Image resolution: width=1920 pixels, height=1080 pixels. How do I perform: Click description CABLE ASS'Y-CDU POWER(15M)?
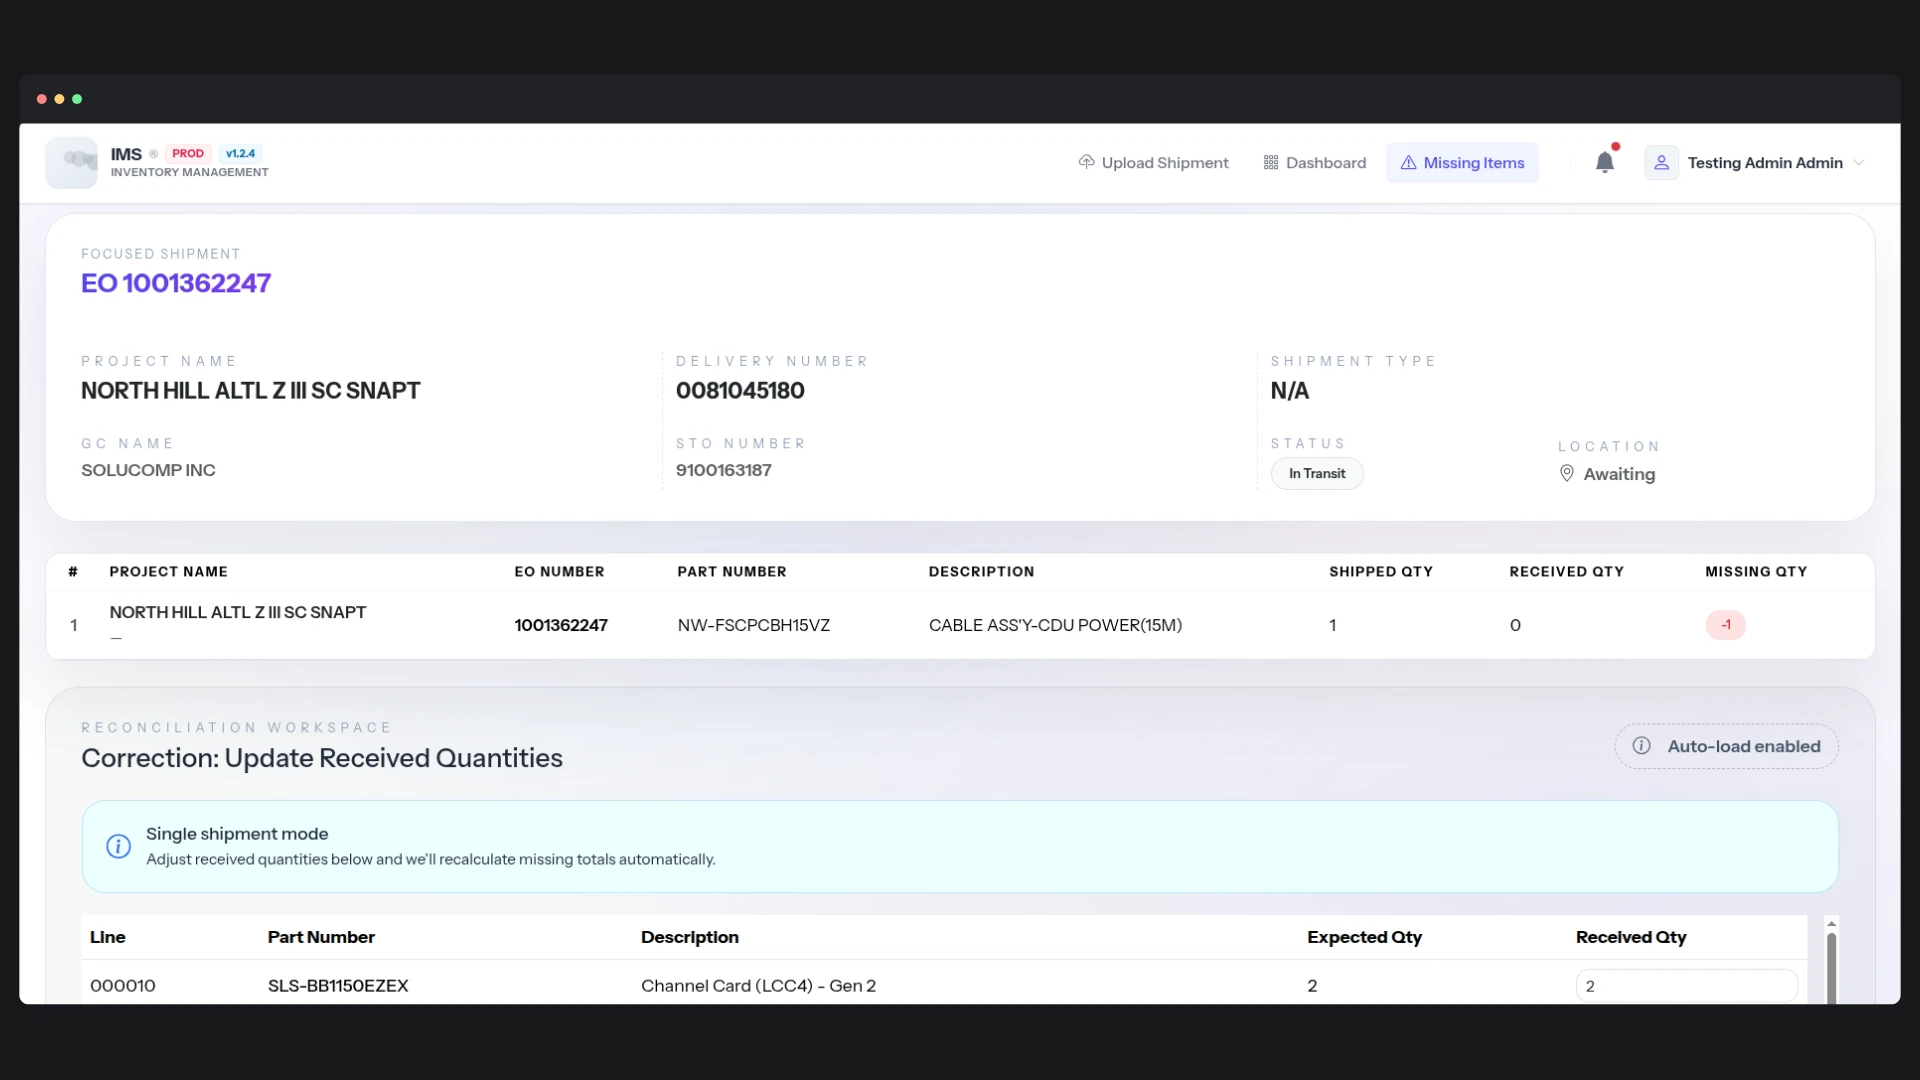1055,625
